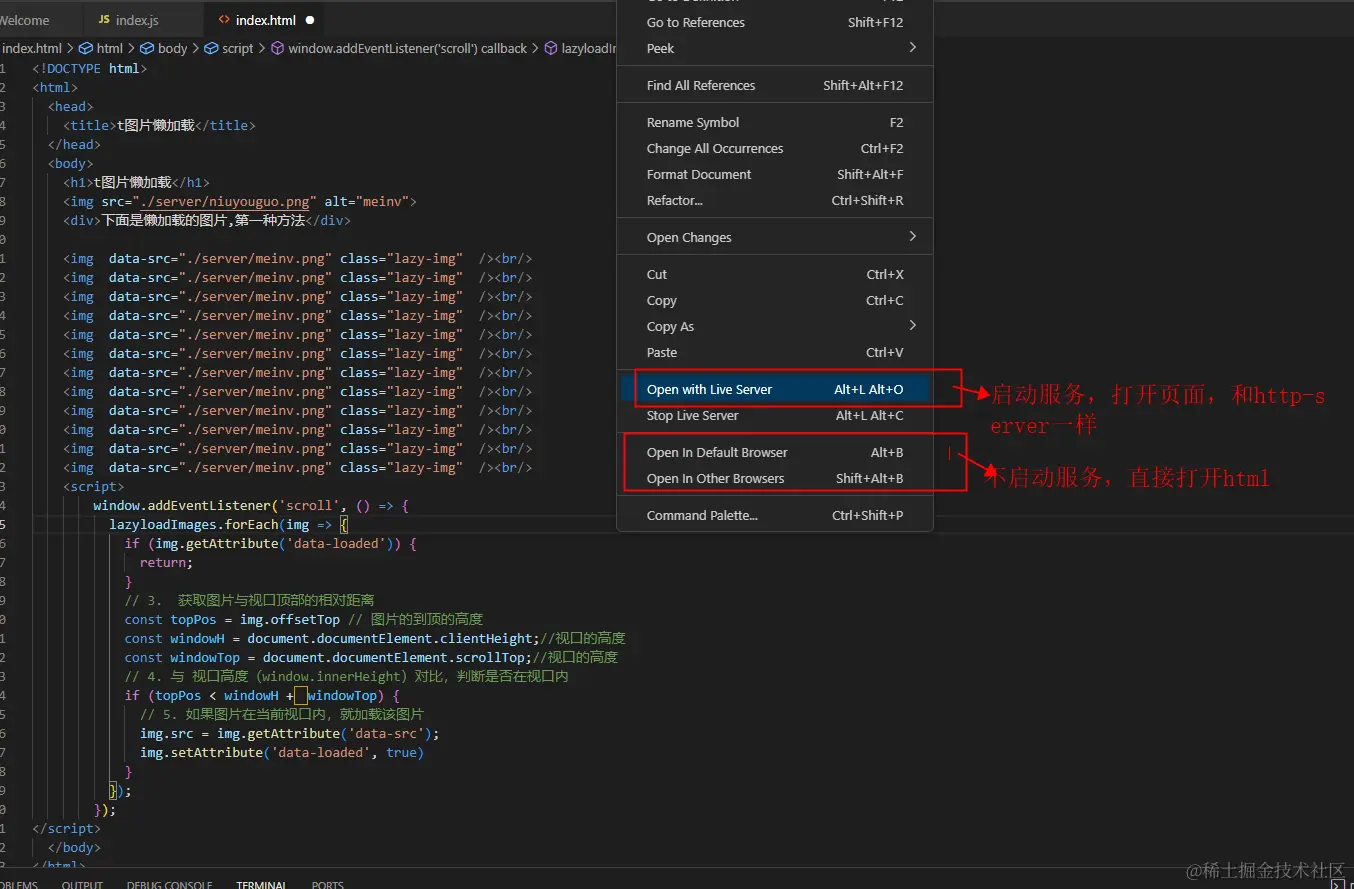Screen dimensions: 1354x889
Task: Click the unsaved dot on index.html tab
Action: point(309,20)
